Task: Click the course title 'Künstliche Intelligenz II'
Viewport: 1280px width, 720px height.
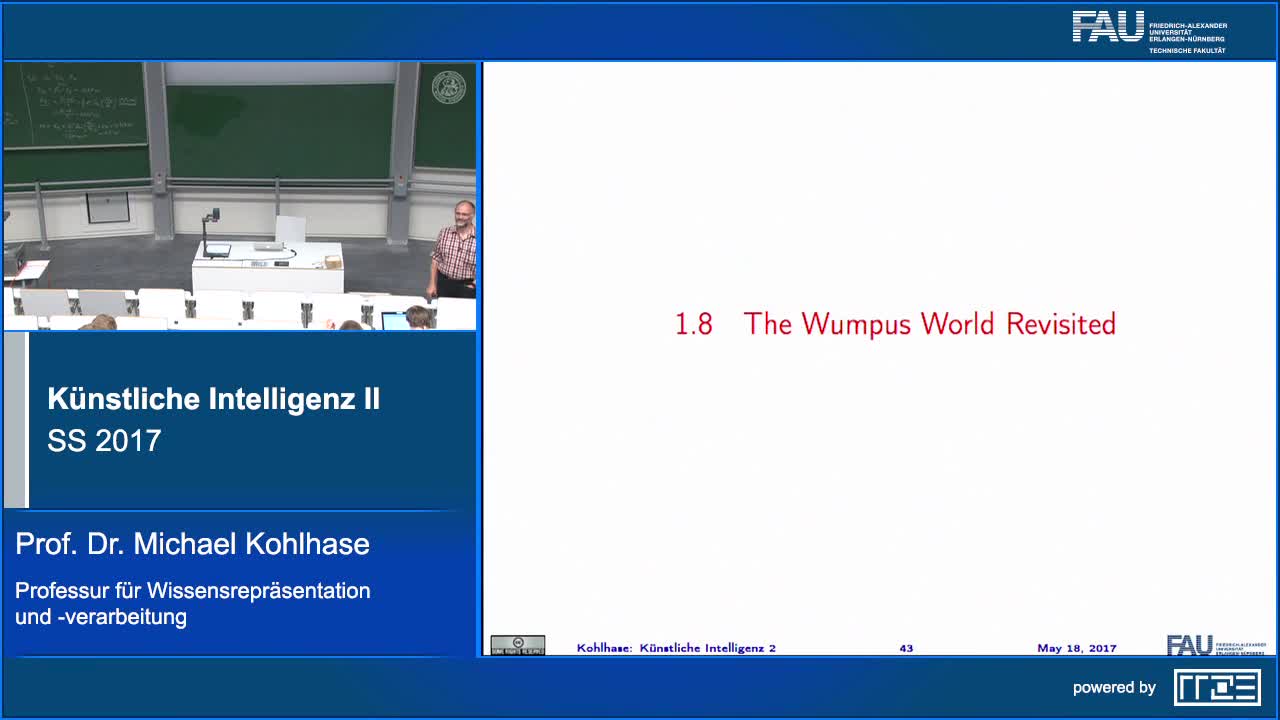Action: [213, 399]
